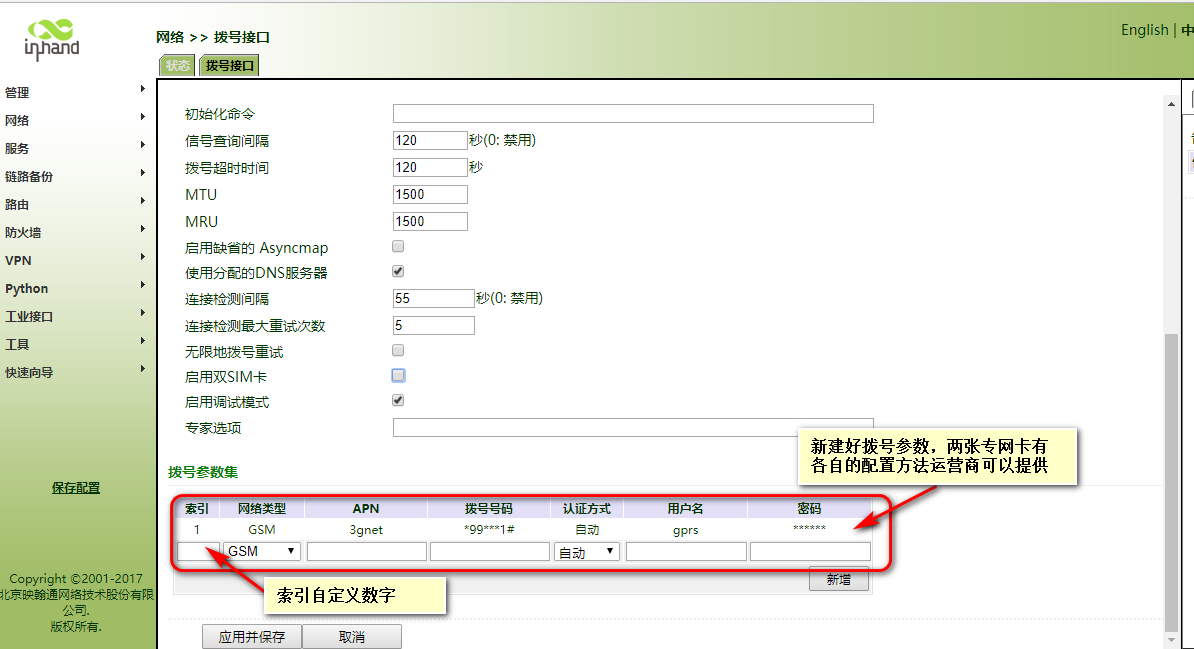Click inside the MTU input field
Image resolution: width=1194 pixels, height=649 pixels.
pos(430,194)
